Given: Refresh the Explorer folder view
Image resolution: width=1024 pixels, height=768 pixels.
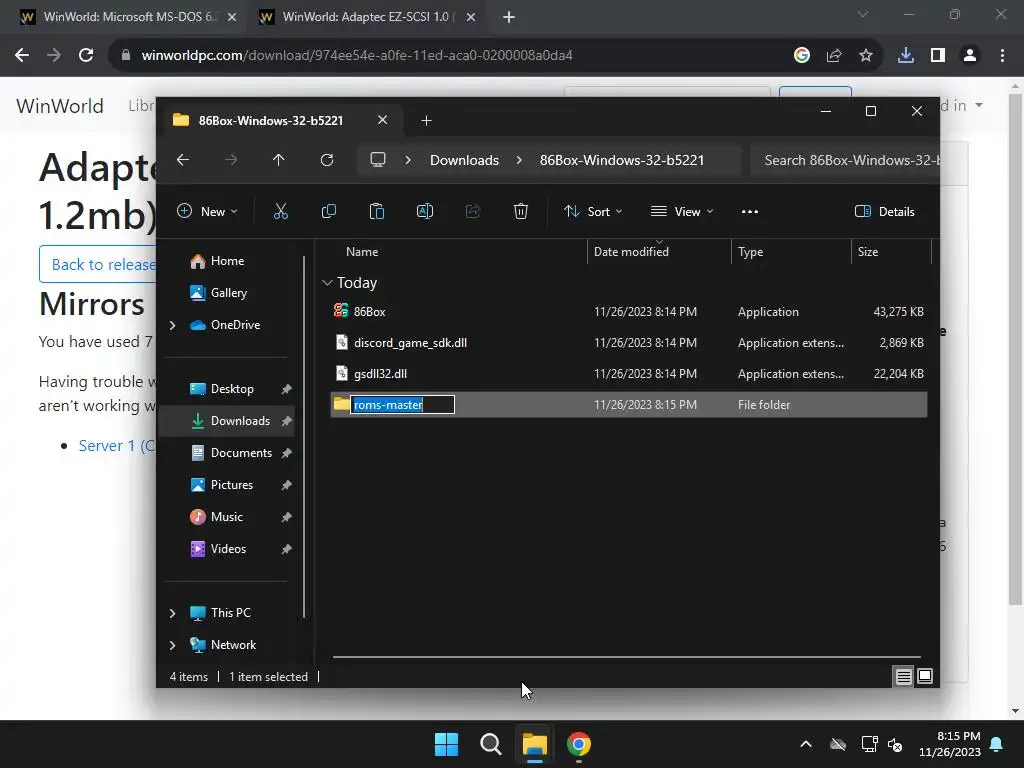Looking at the screenshot, I should pyautogui.click(x=327, y=160).
